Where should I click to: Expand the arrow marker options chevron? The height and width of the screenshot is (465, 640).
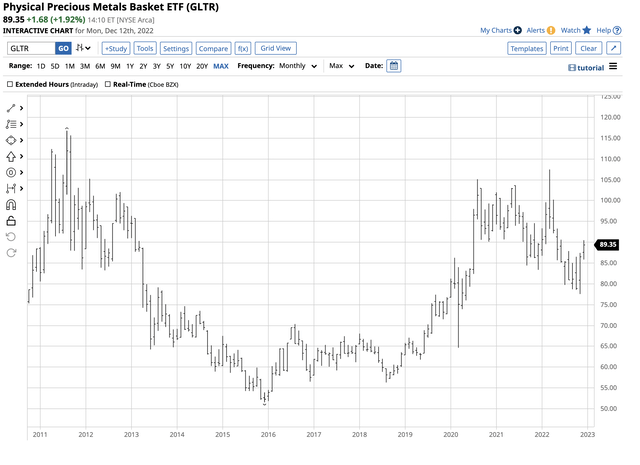click(21, 156)
